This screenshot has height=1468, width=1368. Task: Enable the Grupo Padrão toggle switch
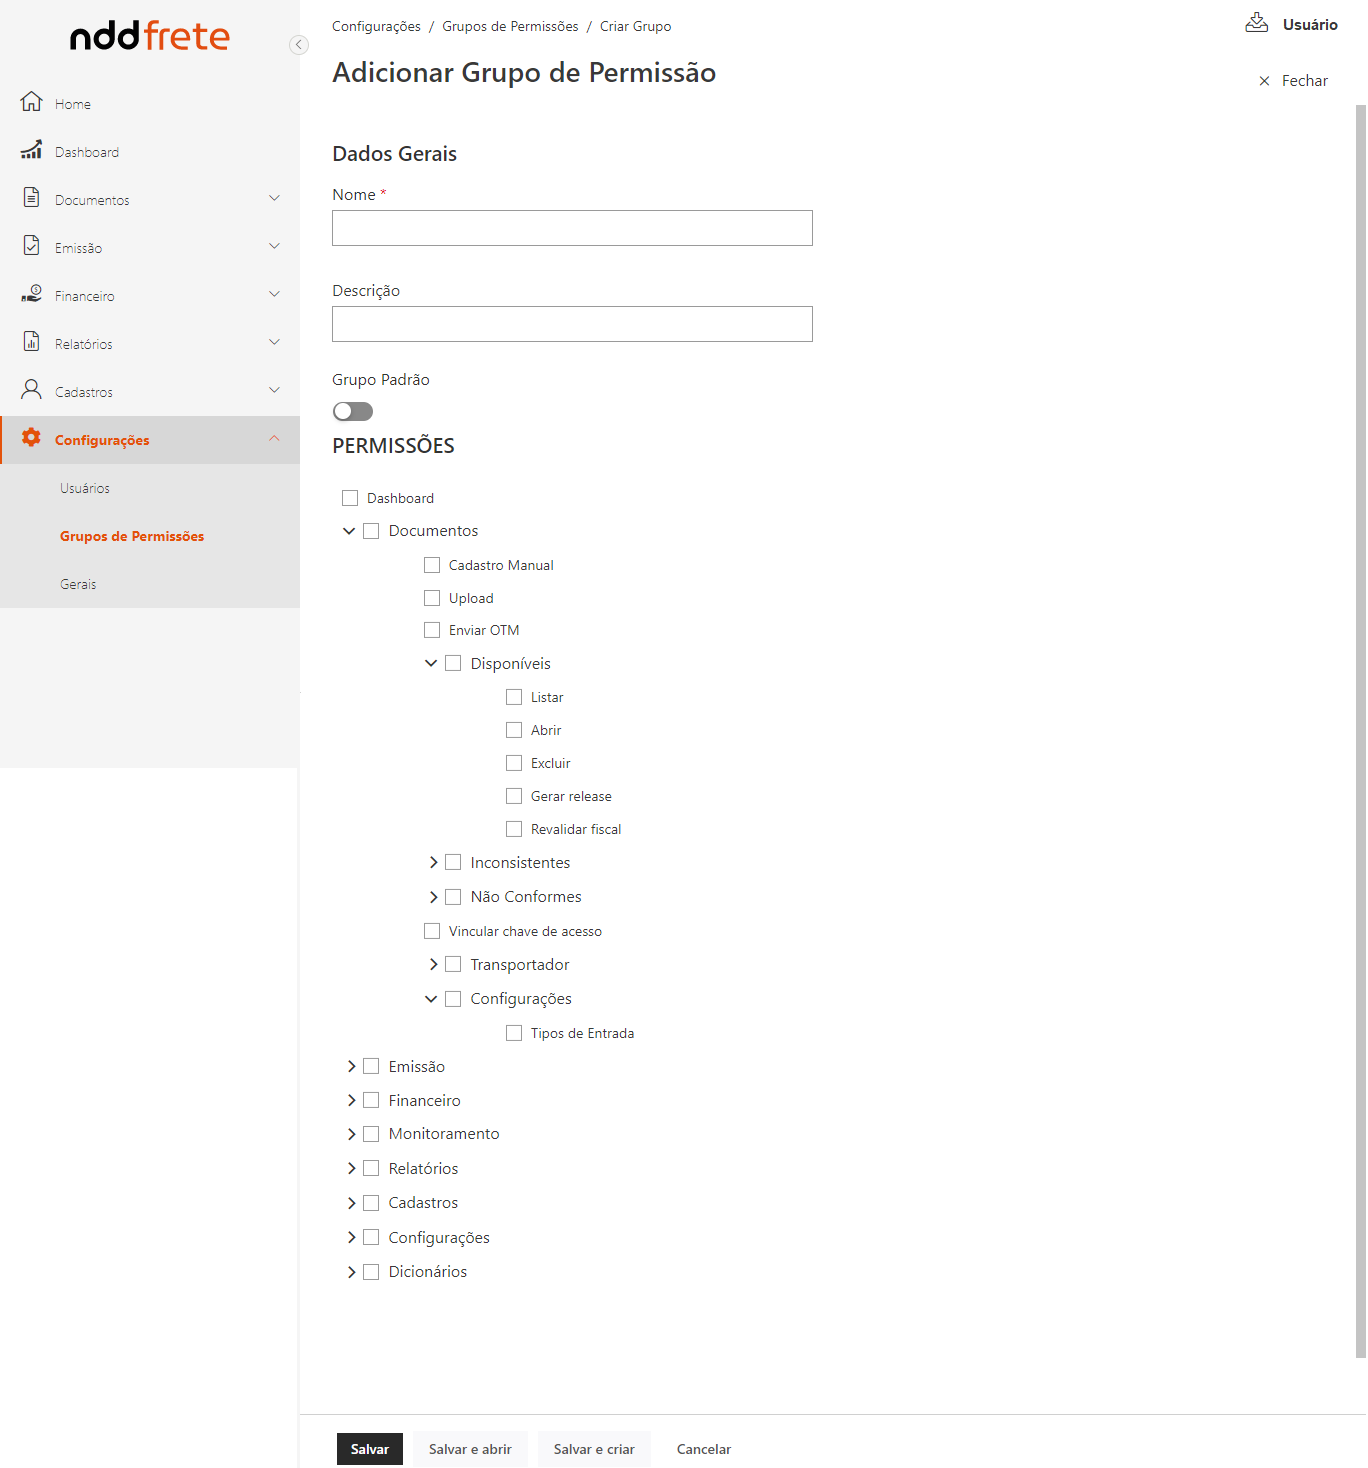(x=353, y=412)
